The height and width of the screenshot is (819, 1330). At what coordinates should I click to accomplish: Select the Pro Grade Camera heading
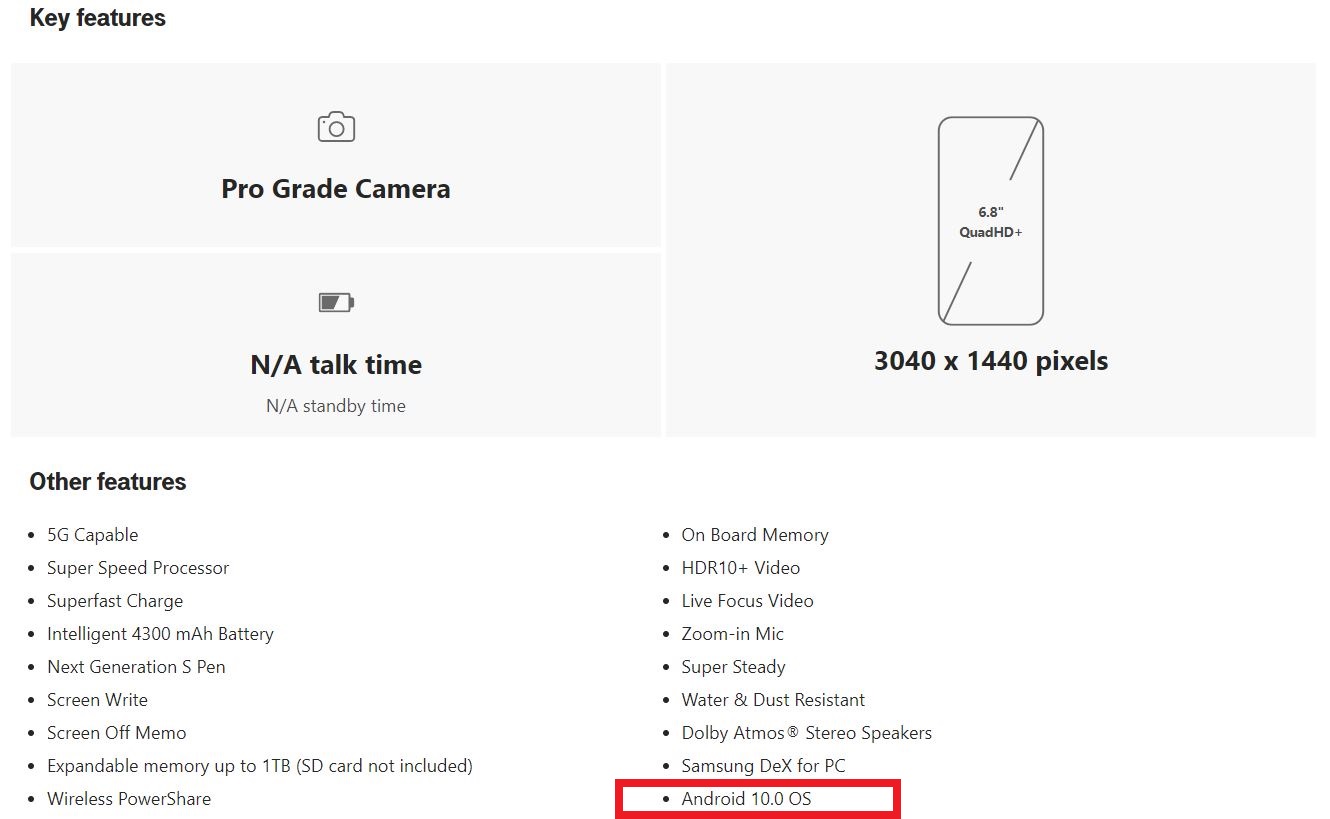click(336, 189)
